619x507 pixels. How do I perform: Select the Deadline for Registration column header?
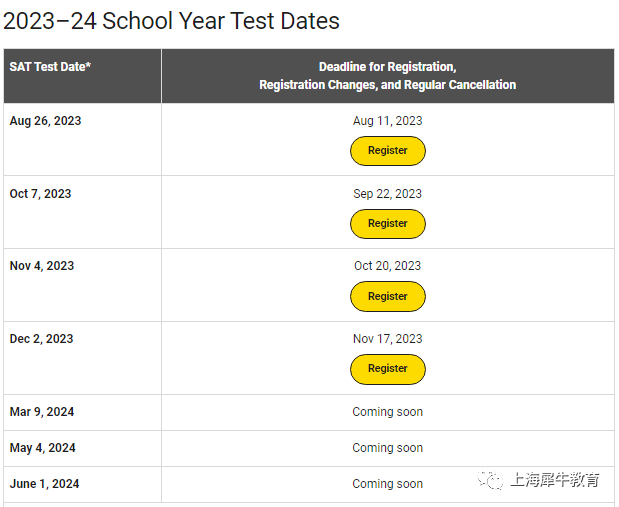coord(388,76)
